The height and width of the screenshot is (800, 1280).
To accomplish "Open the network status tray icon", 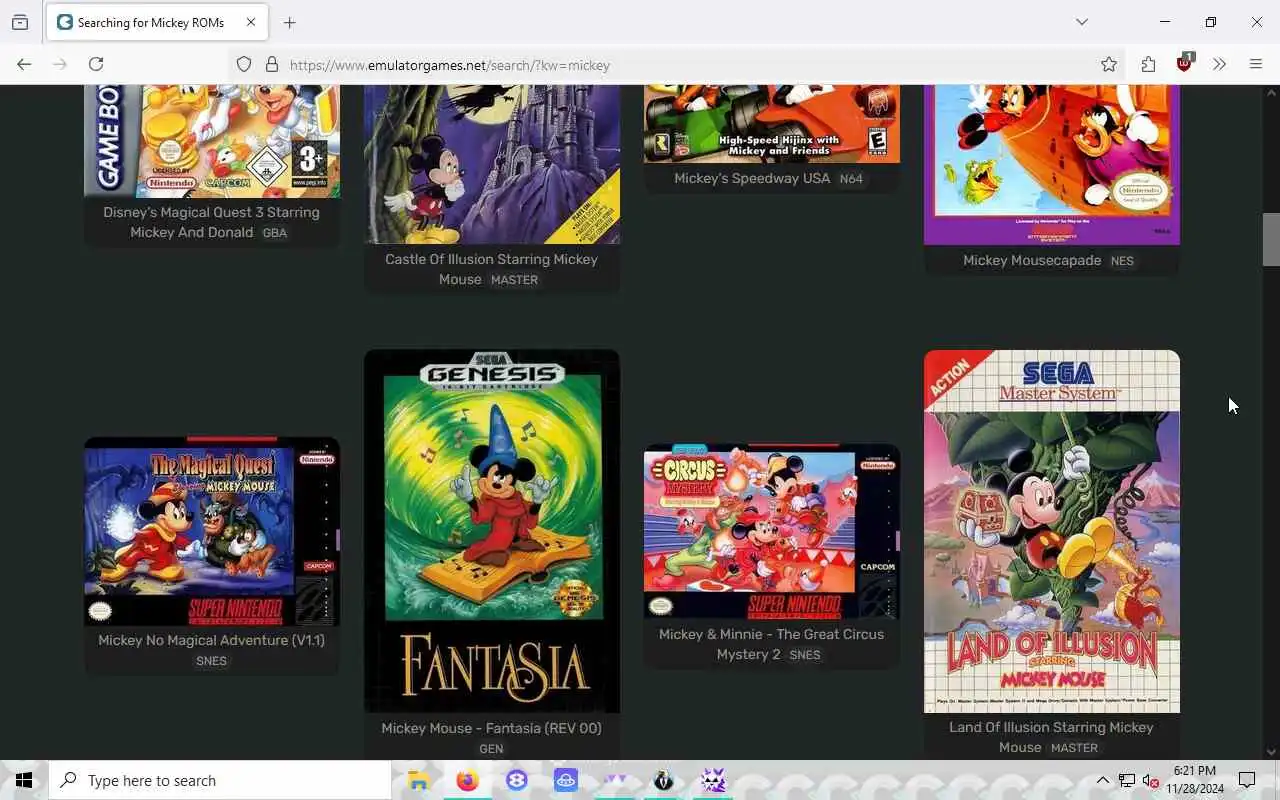I will pyautogui.click(x=1127, y=780).
